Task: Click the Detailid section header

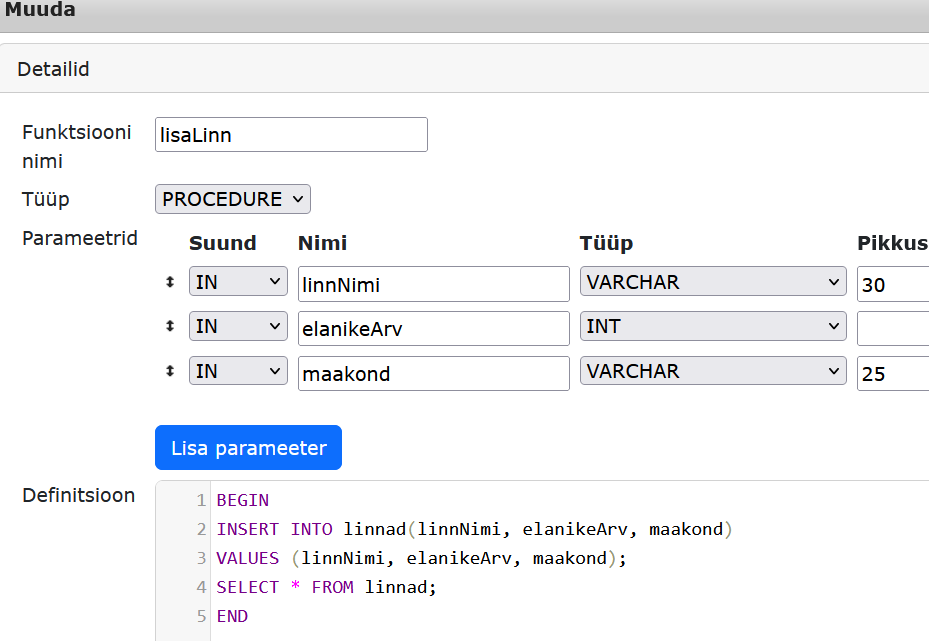Action: 54,69
